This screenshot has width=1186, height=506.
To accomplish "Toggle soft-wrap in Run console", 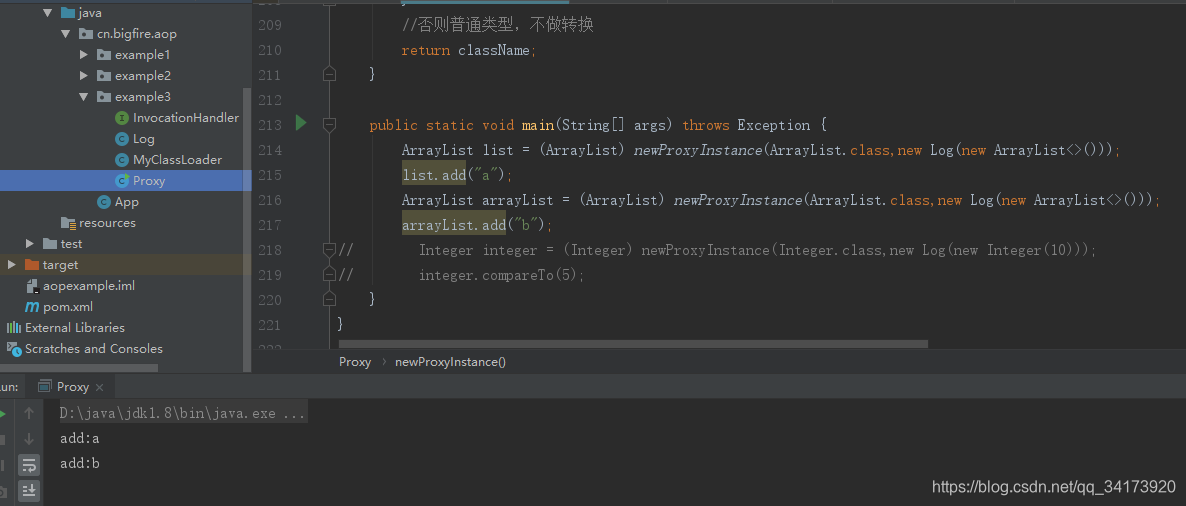I will pos(29,464).
